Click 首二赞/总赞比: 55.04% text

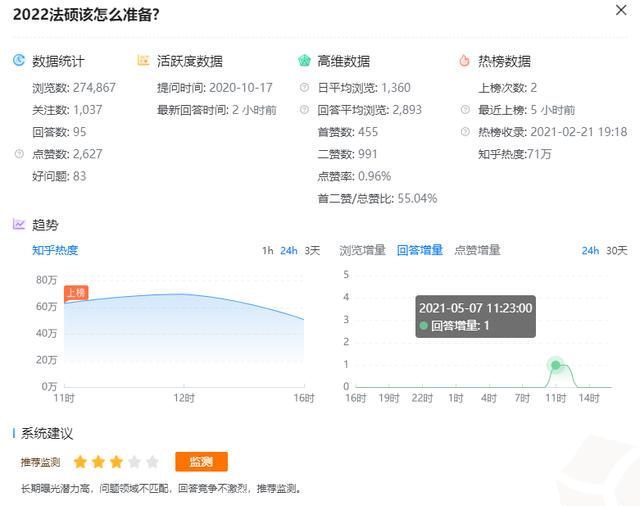click(377, 198)
